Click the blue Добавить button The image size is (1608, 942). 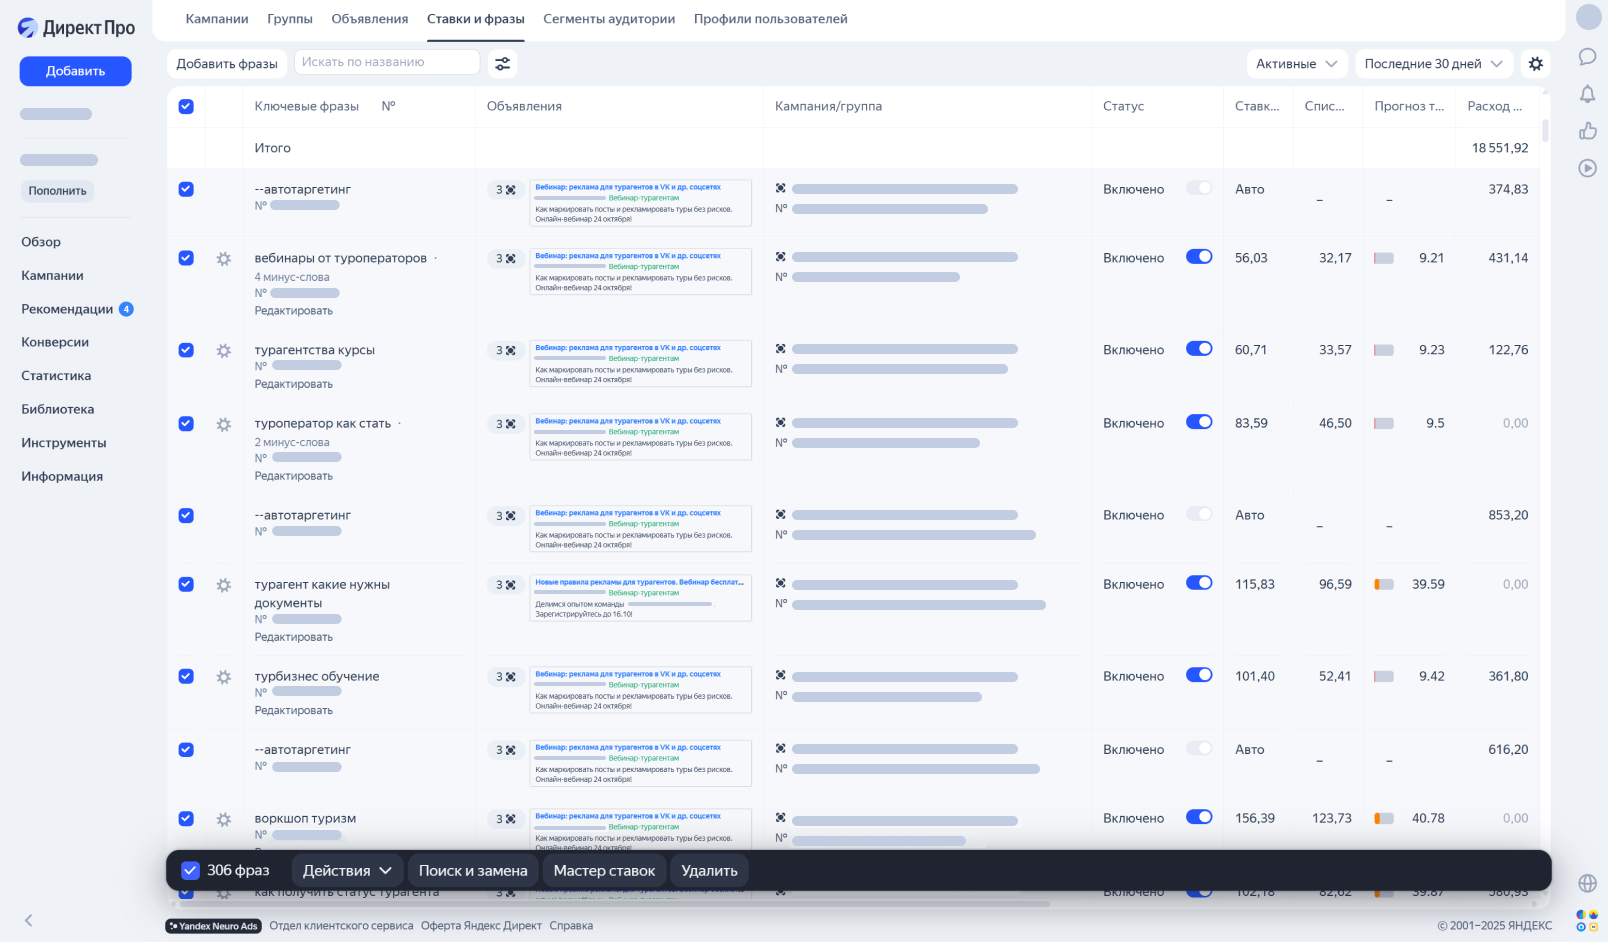tap(76, 71)
